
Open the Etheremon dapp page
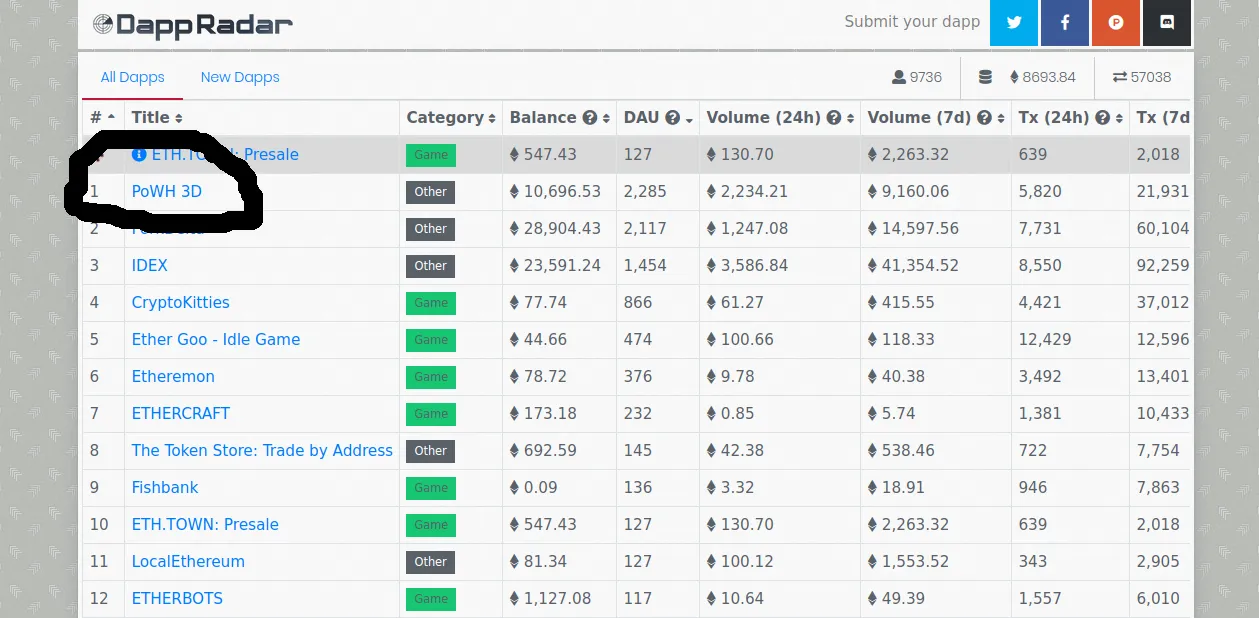point(173,376)
